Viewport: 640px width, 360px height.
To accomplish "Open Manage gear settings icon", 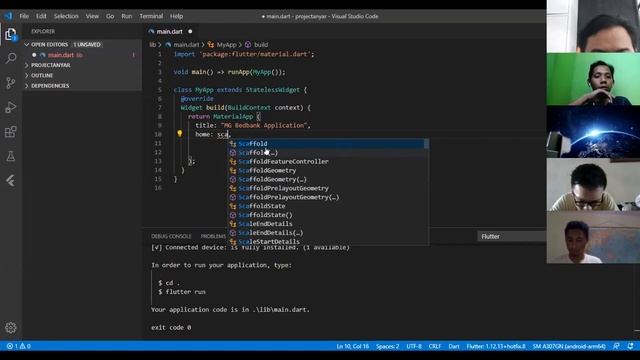I will [x=11, y=327].
